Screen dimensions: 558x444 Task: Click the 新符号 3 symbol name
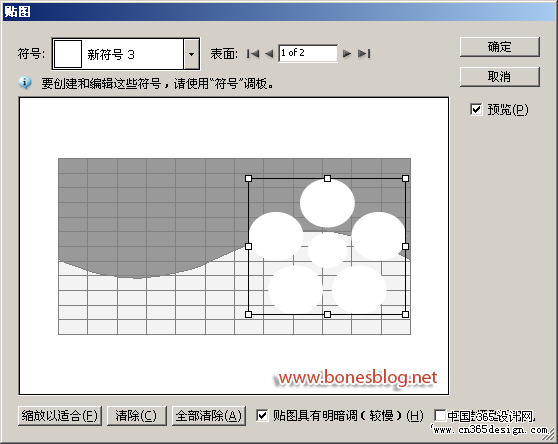pyautogui.click(x=111, y=54)
